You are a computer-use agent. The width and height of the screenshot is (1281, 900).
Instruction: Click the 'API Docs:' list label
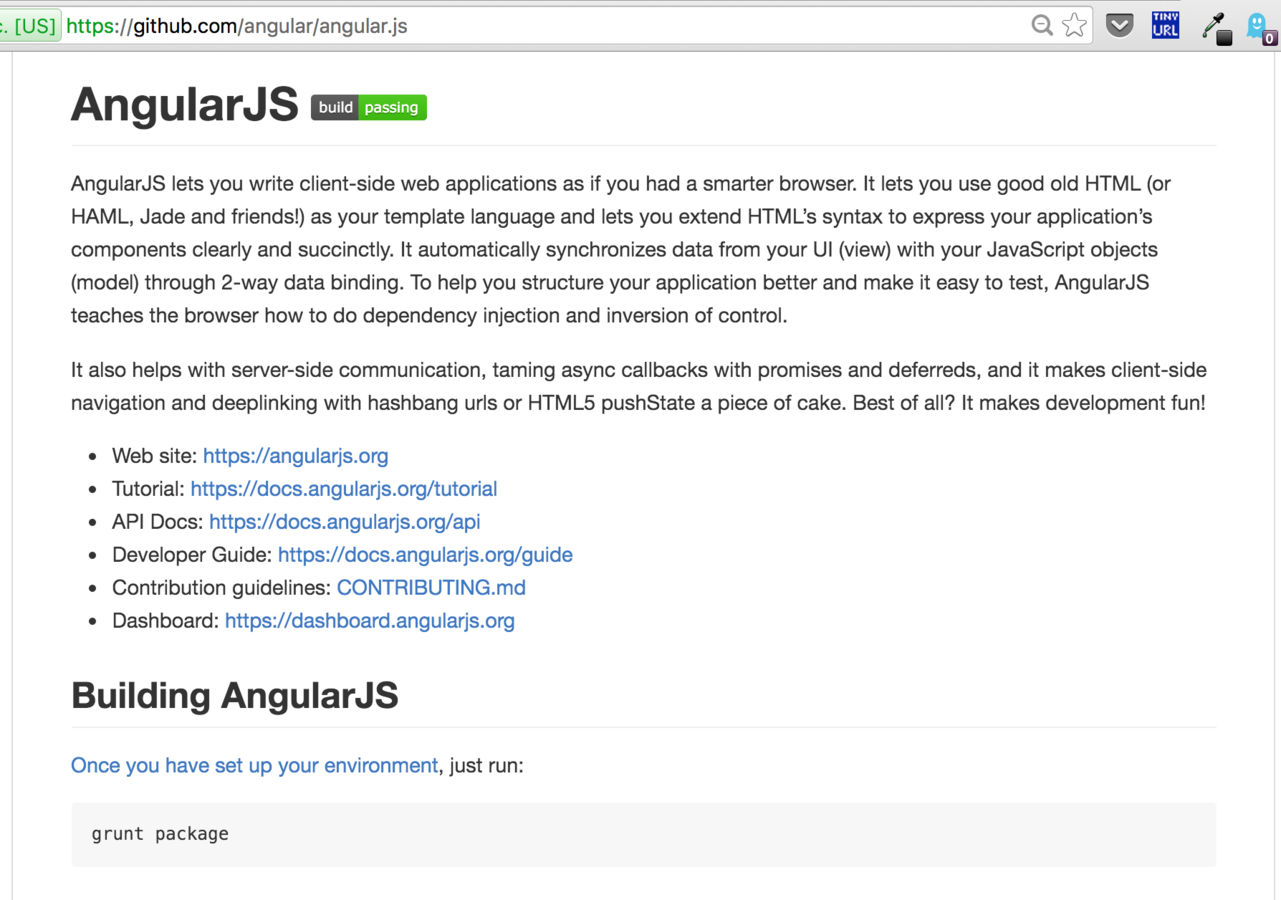[x=158, y=522]
